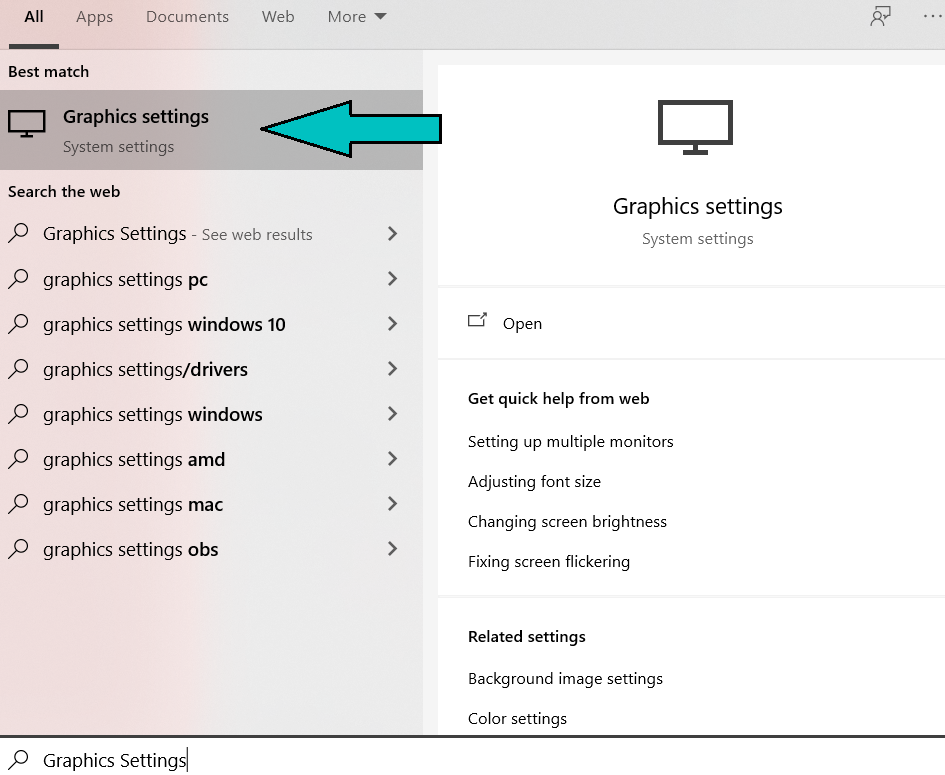This screenshot has width=945, height=775.
Task: Open 'Setting up multiple monitors' help link
Action: (570, 442)
